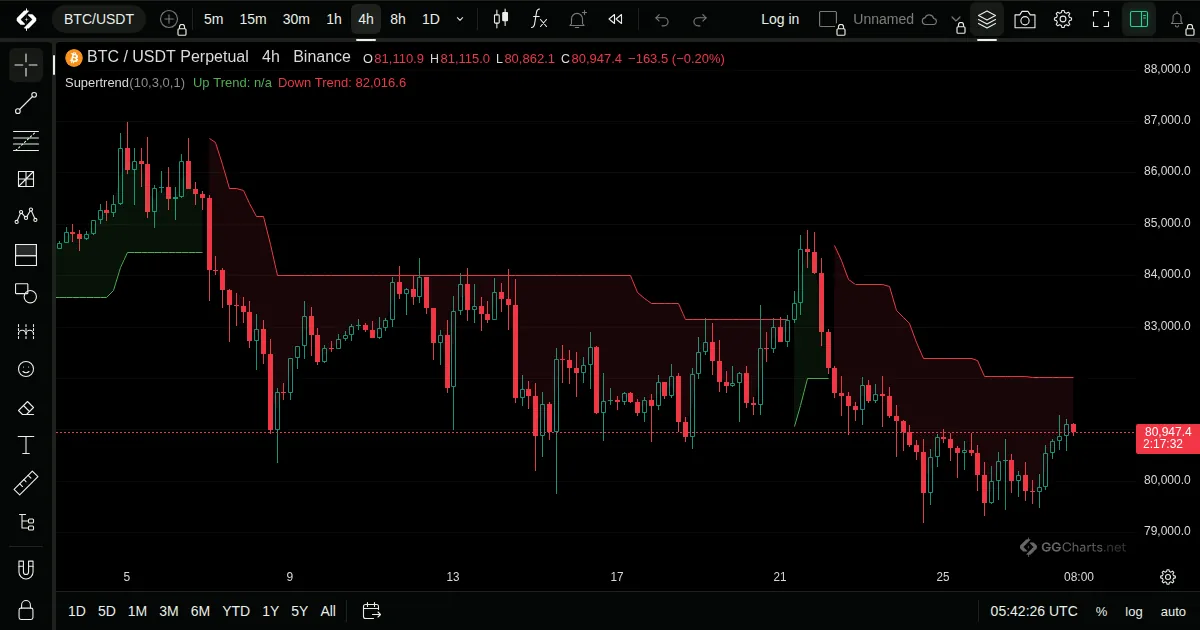Screen dimensions: 1200x630
Task: Set date range to 1M
Action: coord(138,611)
